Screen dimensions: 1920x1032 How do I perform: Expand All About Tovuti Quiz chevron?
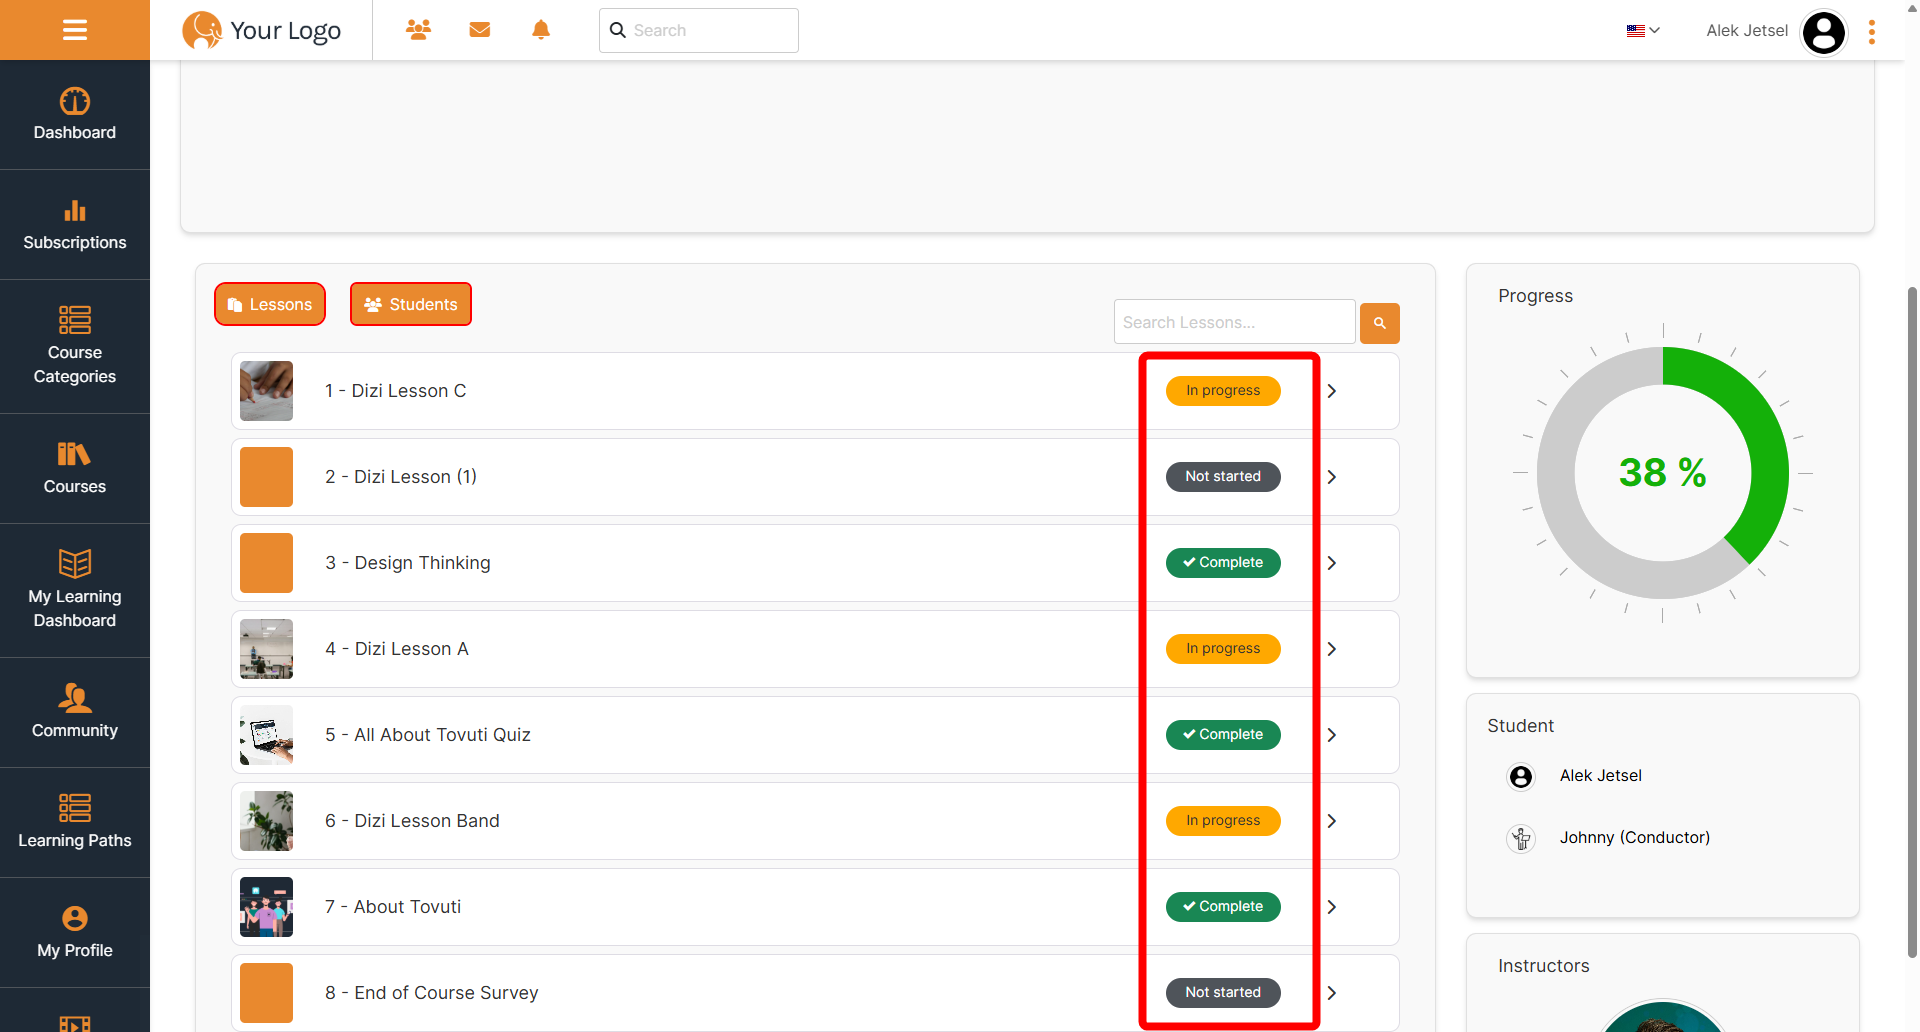[x=1332, y=735]
